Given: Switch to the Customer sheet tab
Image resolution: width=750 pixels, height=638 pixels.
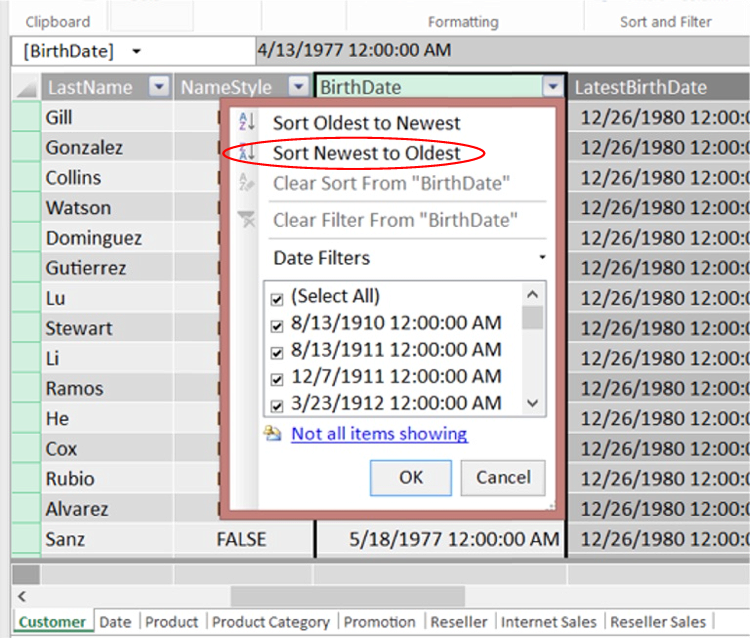Looking at the screenshot, I should 52,622.
